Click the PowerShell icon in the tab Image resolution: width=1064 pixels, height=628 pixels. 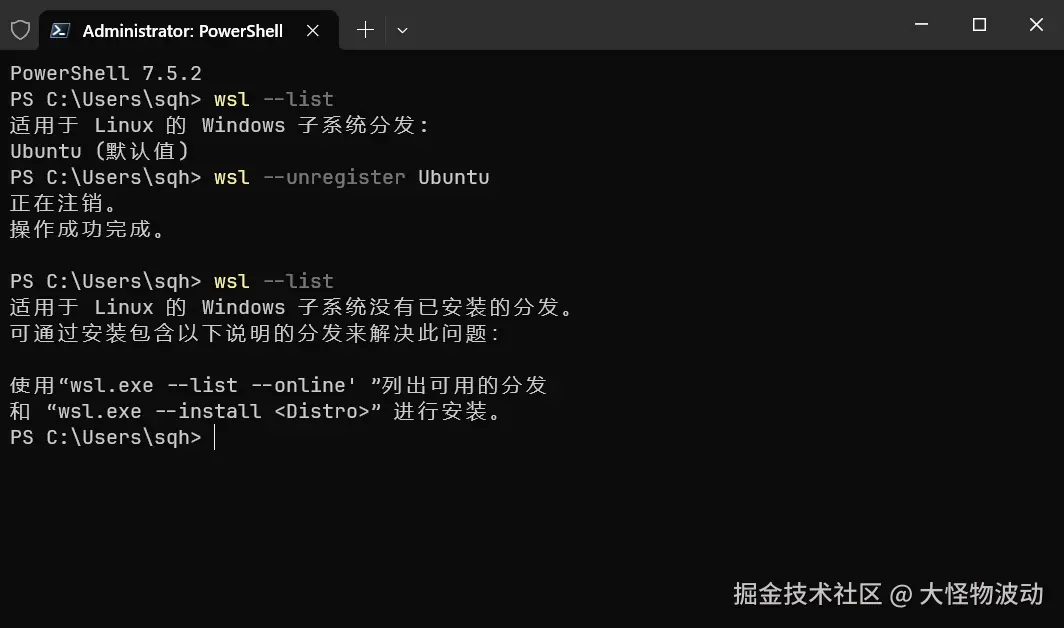click(60, 30)
